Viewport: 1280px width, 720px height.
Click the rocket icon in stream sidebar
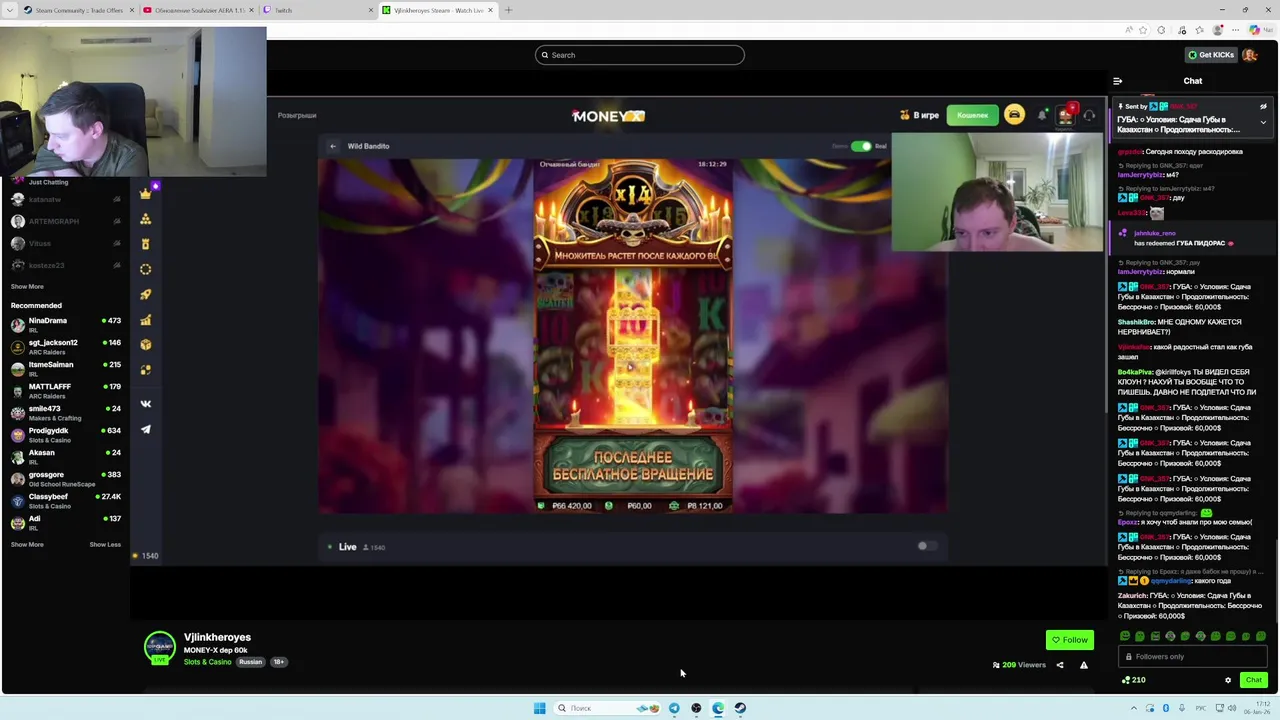pyautogui.click(x=146, y=294)
